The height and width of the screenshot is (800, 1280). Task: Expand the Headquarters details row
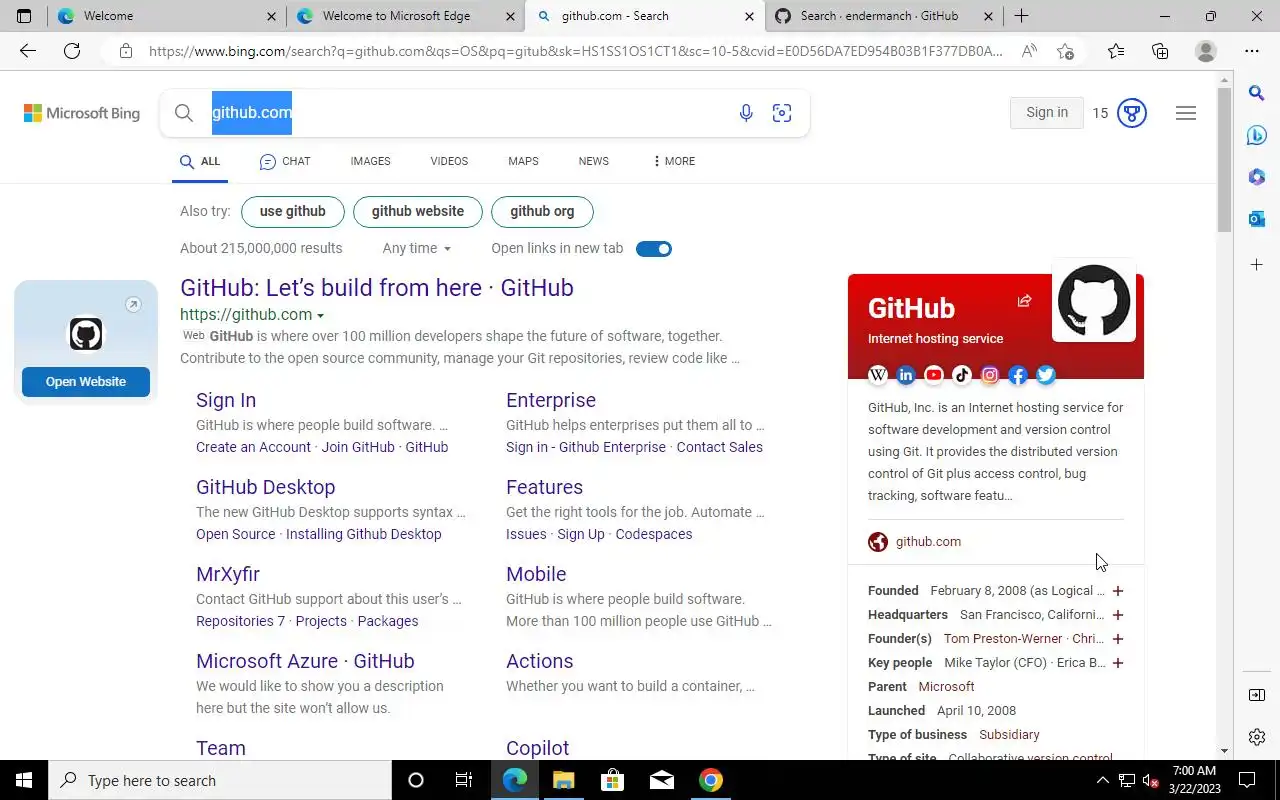click(x=1118, y=615)
